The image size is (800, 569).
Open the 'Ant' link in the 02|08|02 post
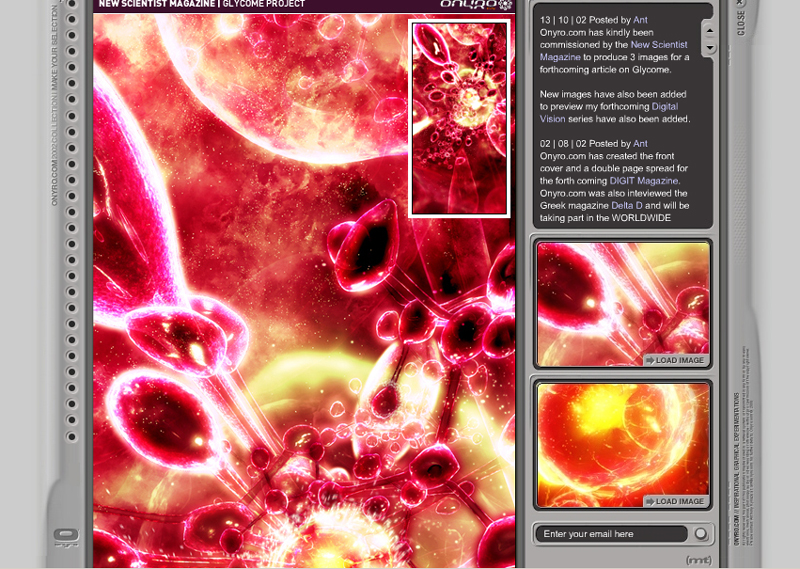click(640, 143)
